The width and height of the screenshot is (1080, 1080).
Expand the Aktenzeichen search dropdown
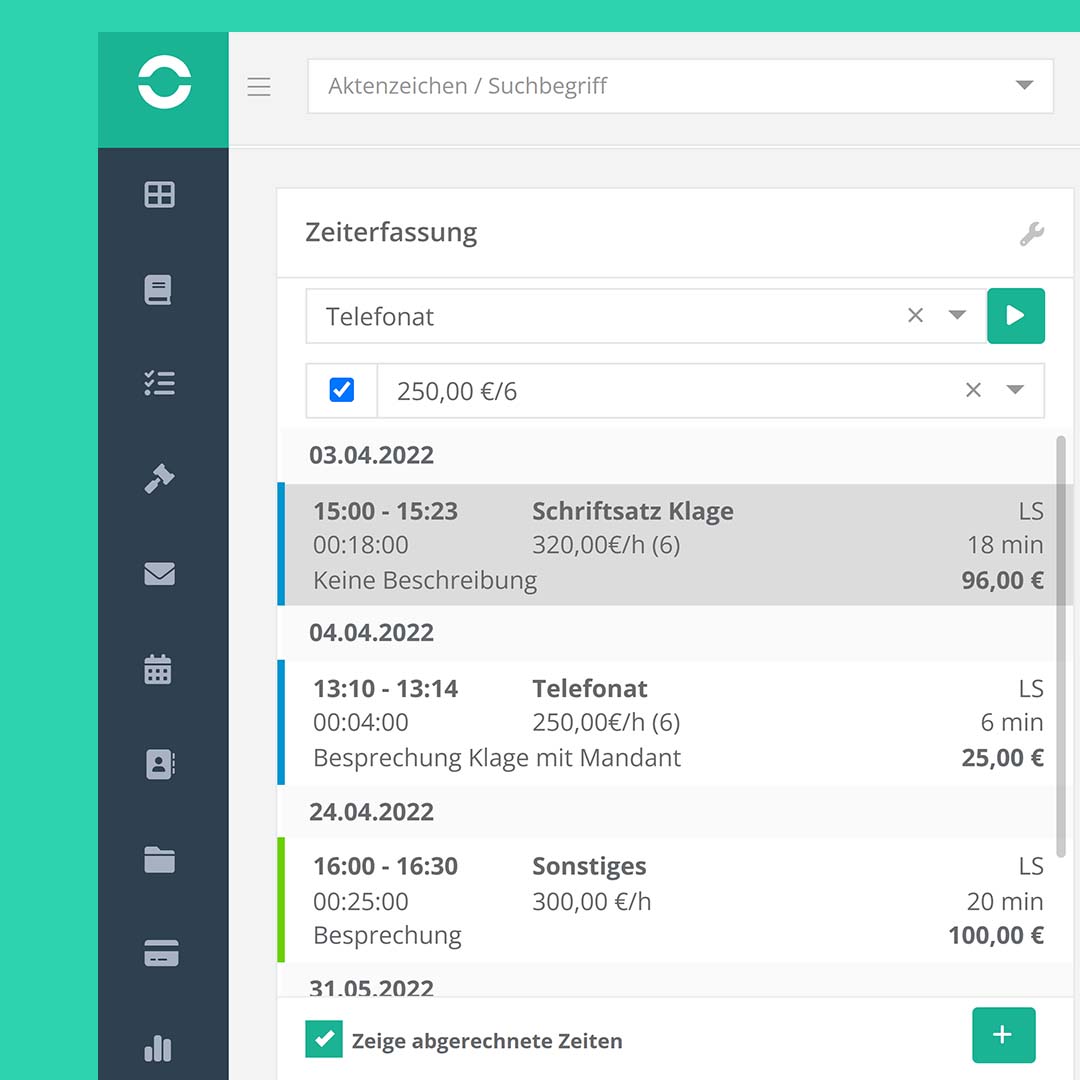pyautogui.click(x=1024, y=86)
